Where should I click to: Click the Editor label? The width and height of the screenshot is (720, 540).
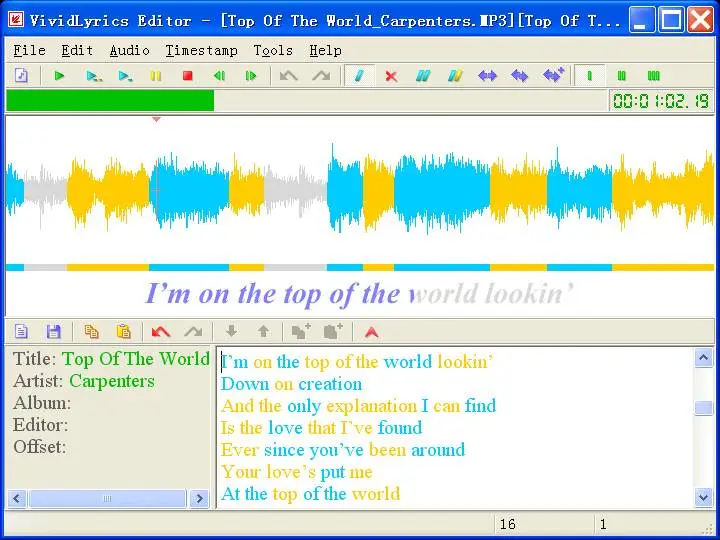(40, 425)
